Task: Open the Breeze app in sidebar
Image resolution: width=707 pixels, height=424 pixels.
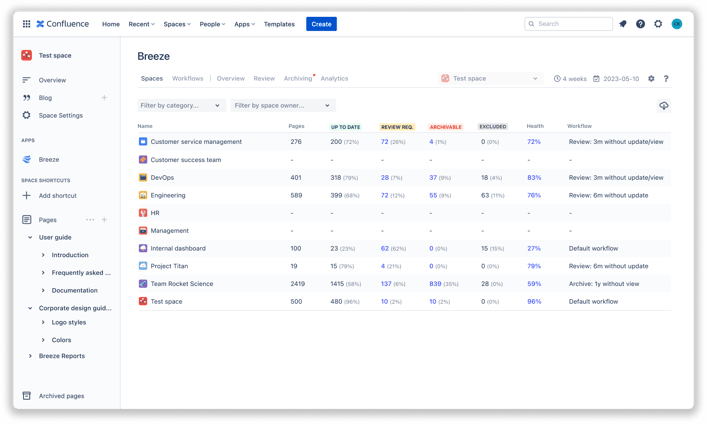Action: coord(49,159)
